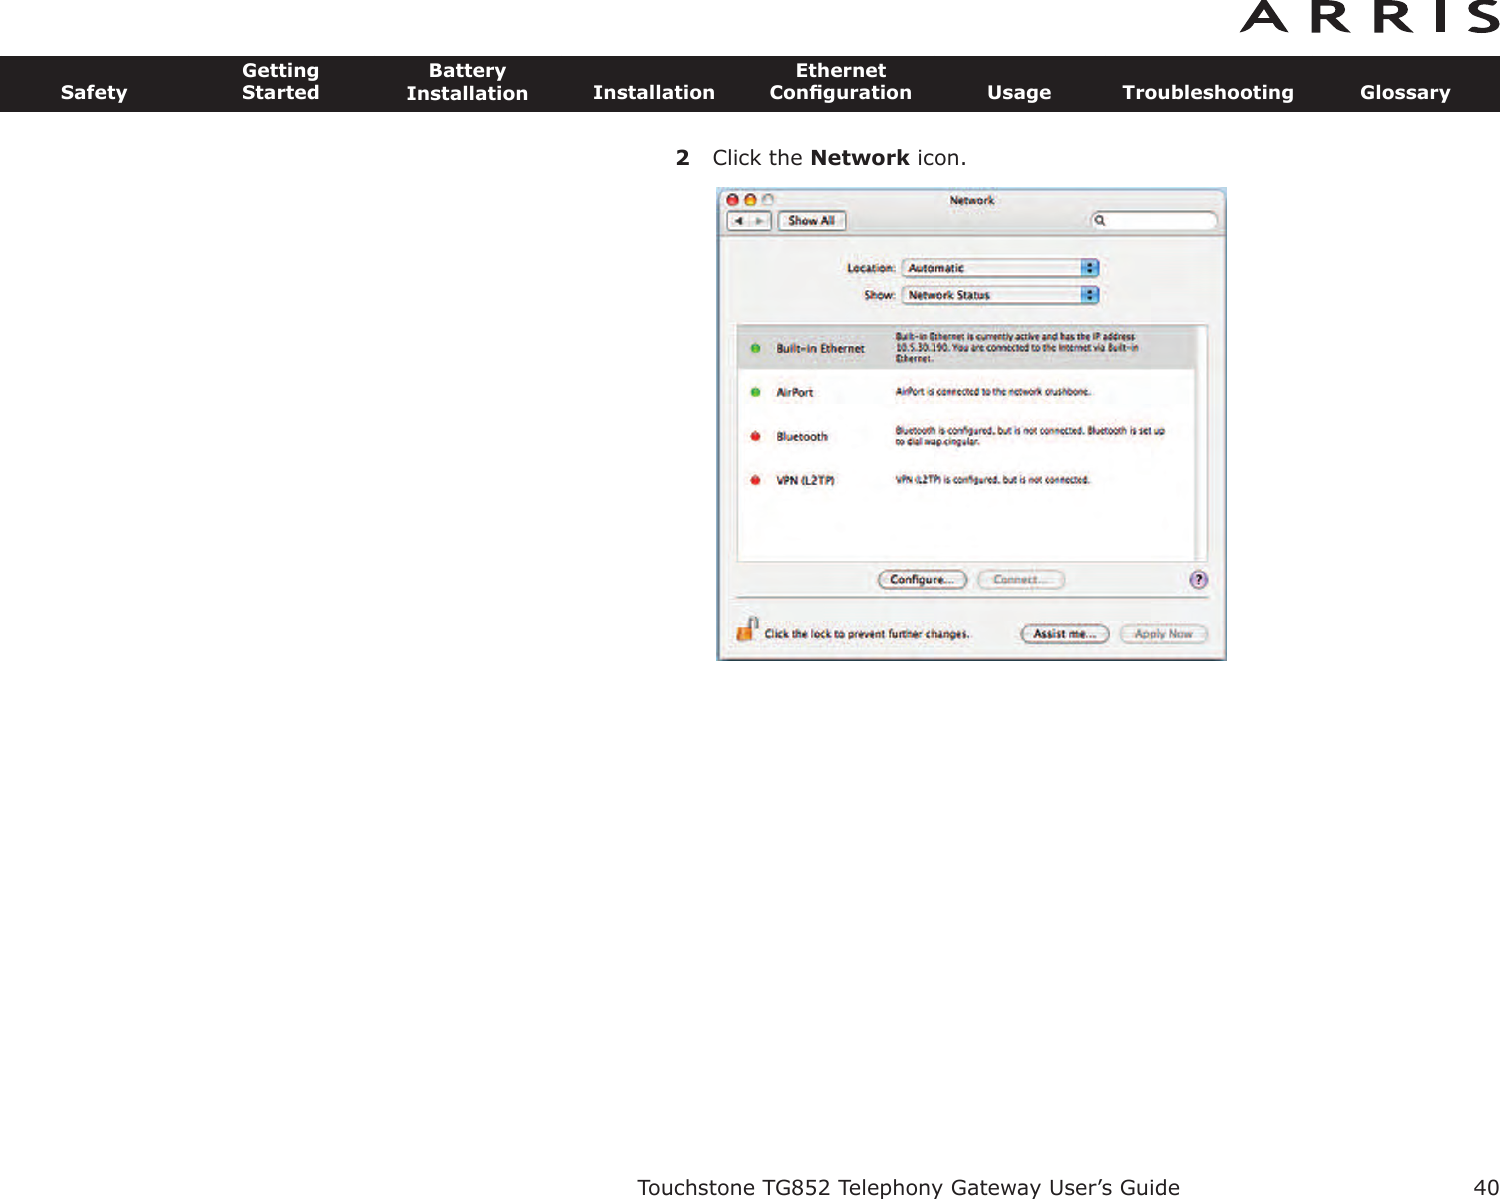The width and height of the screenshot is (1500, 1199).
Task: Go to Getting Started section
Action: click(x=281, y=81)
